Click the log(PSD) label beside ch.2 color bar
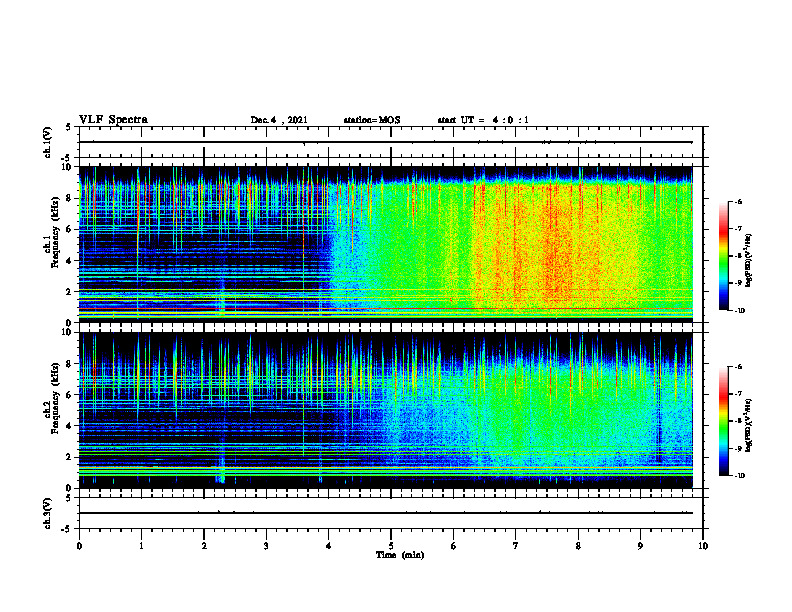The width and height of the screenshot is (792, 612). coord(749,425)
